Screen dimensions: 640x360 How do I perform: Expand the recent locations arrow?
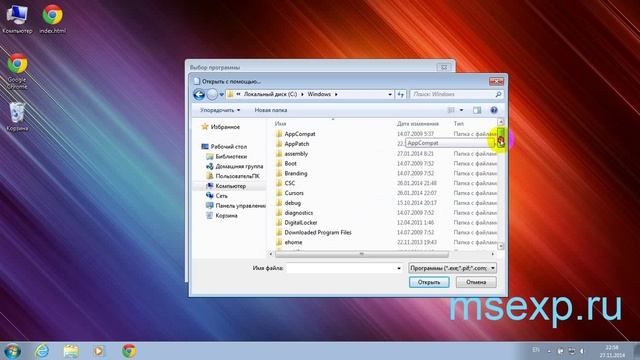[222, 95]
